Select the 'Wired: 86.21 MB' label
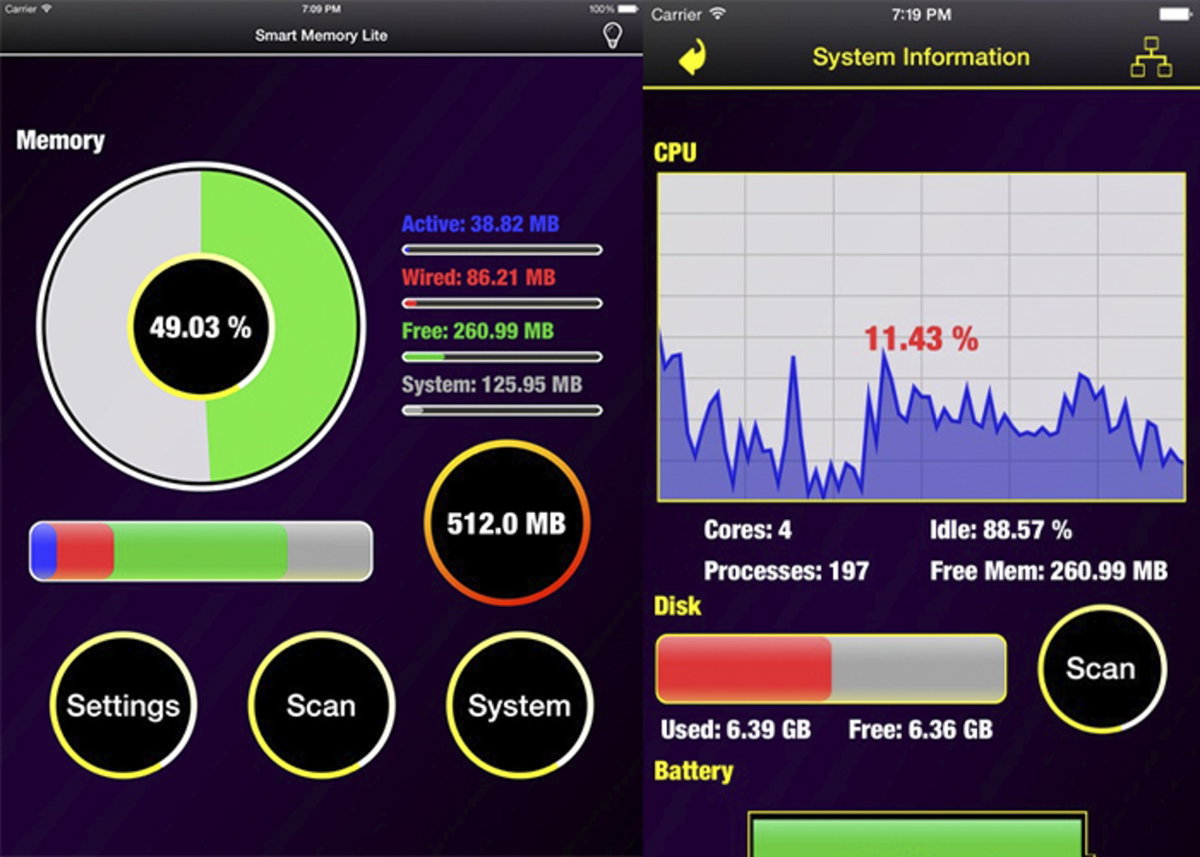This screenshot has width=1200, height=857. pyautogui.click(x=478, y=277)
